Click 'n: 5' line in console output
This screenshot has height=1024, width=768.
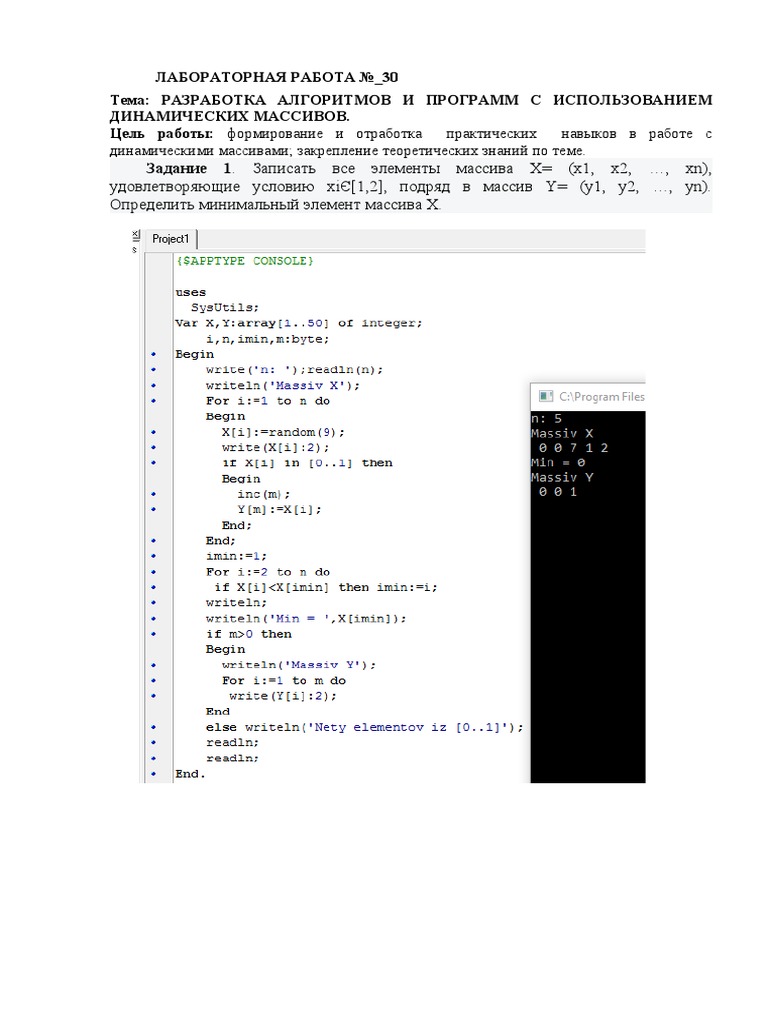tap(547, 419)
